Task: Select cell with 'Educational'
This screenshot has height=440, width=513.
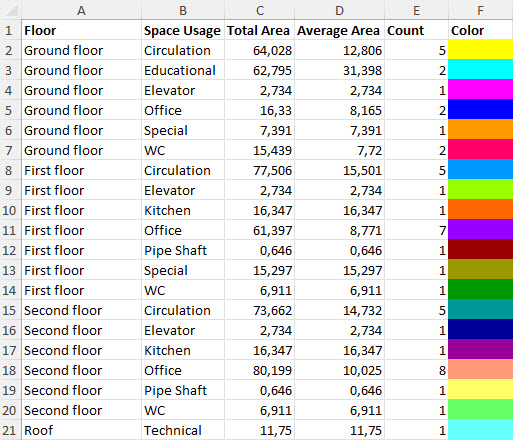Action: pyautogui.click(x=183, y=70)
